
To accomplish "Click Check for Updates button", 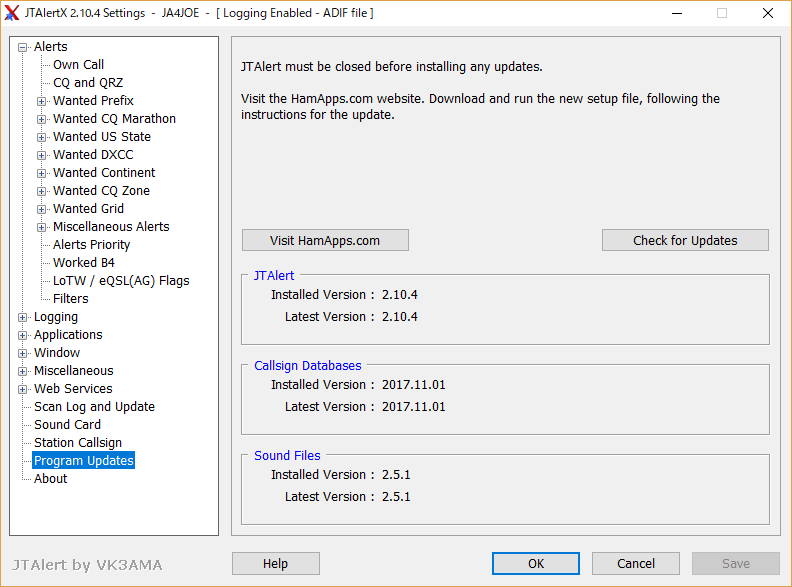I will click(685, 240).
